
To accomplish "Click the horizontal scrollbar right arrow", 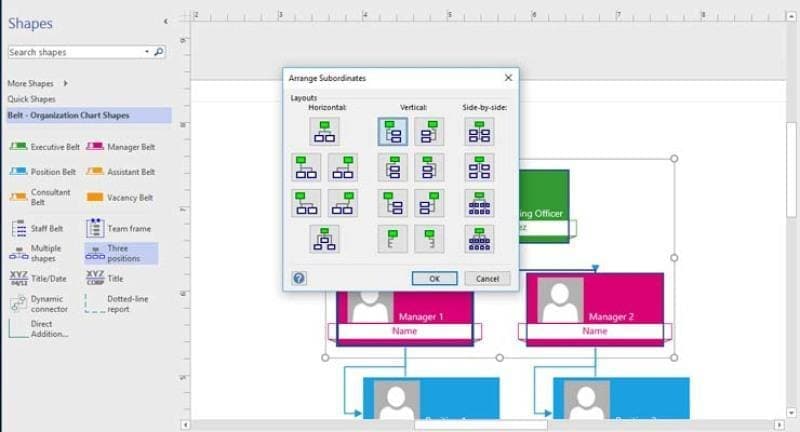I will [779, 424].
